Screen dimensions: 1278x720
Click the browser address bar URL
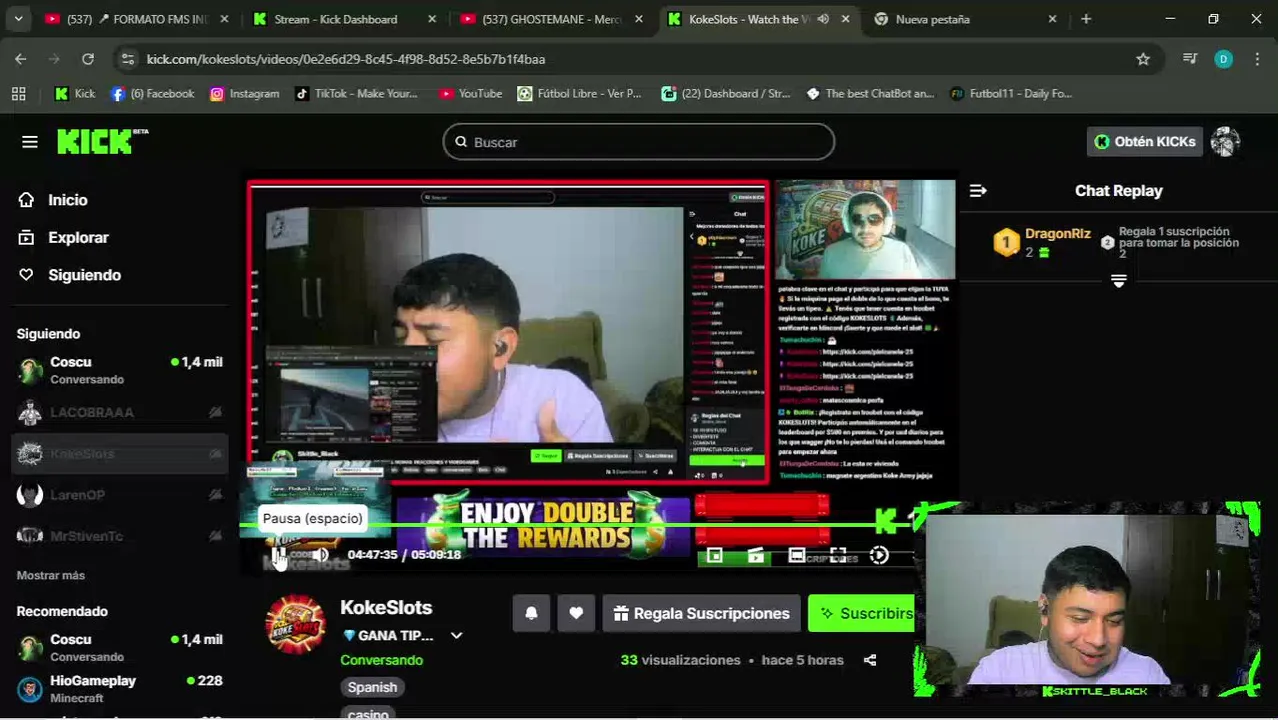pyautogui.click(x=346, y=59)
